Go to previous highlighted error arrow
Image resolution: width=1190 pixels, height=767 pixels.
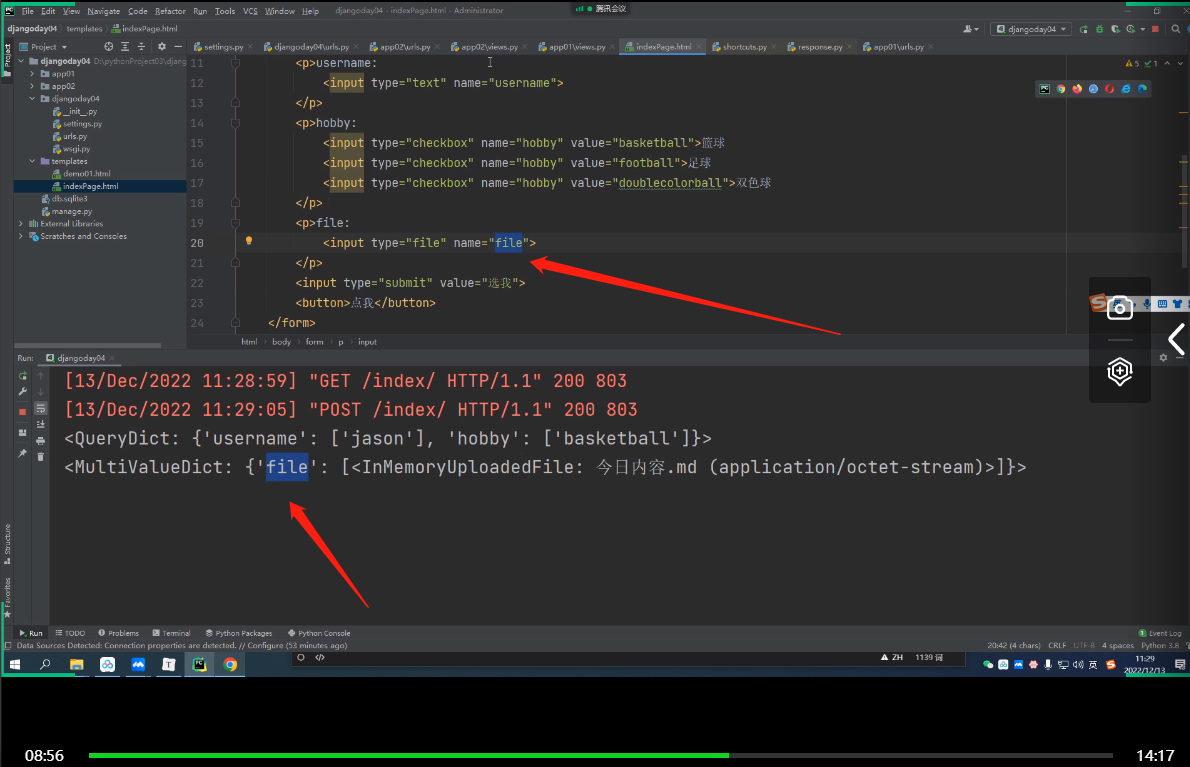(1167, 63)
